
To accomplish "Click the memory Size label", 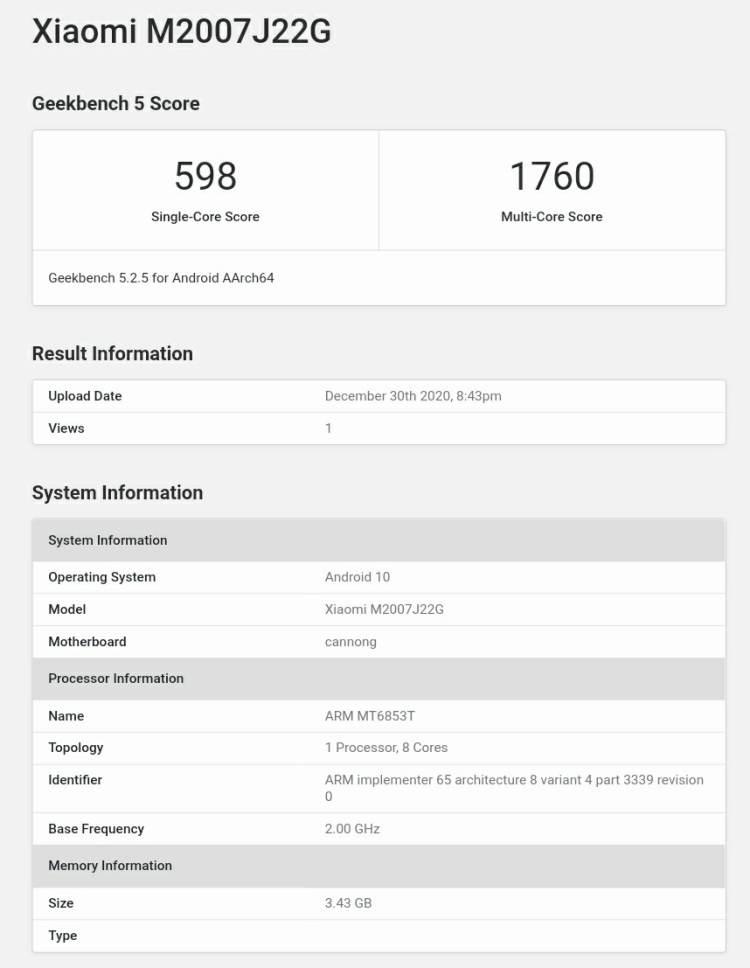I will [x=60, y=903].
